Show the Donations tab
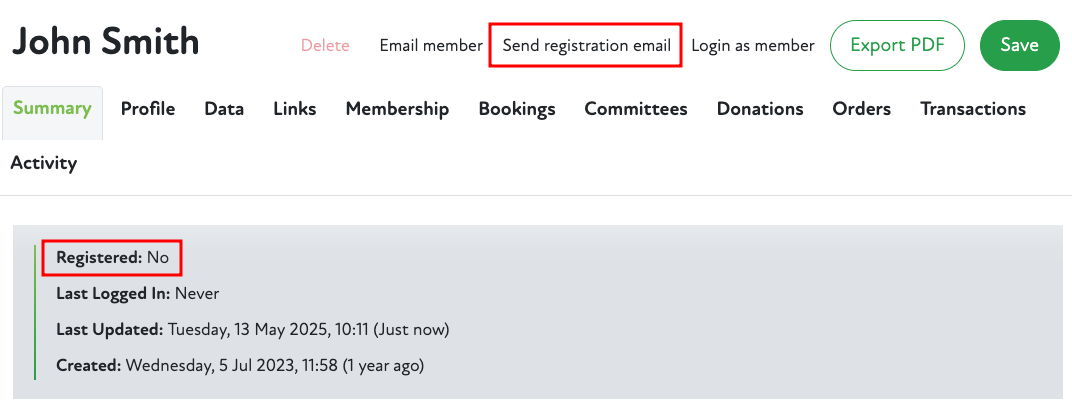Viewport: 1072px width, 410px height. pyautogui.click(x=760, y=109)
